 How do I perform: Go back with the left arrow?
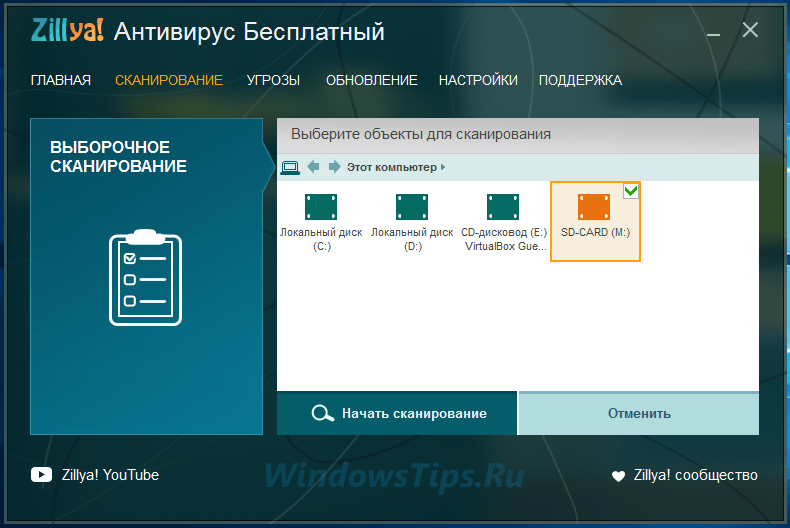(313, 167)
